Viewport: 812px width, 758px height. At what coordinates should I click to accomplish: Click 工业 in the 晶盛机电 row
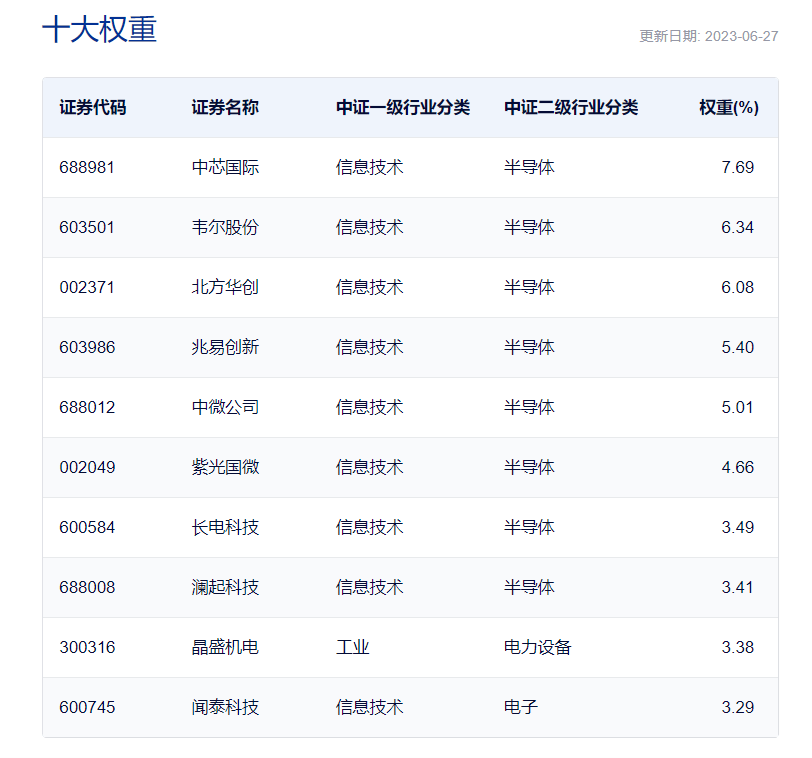coord(353,648)
